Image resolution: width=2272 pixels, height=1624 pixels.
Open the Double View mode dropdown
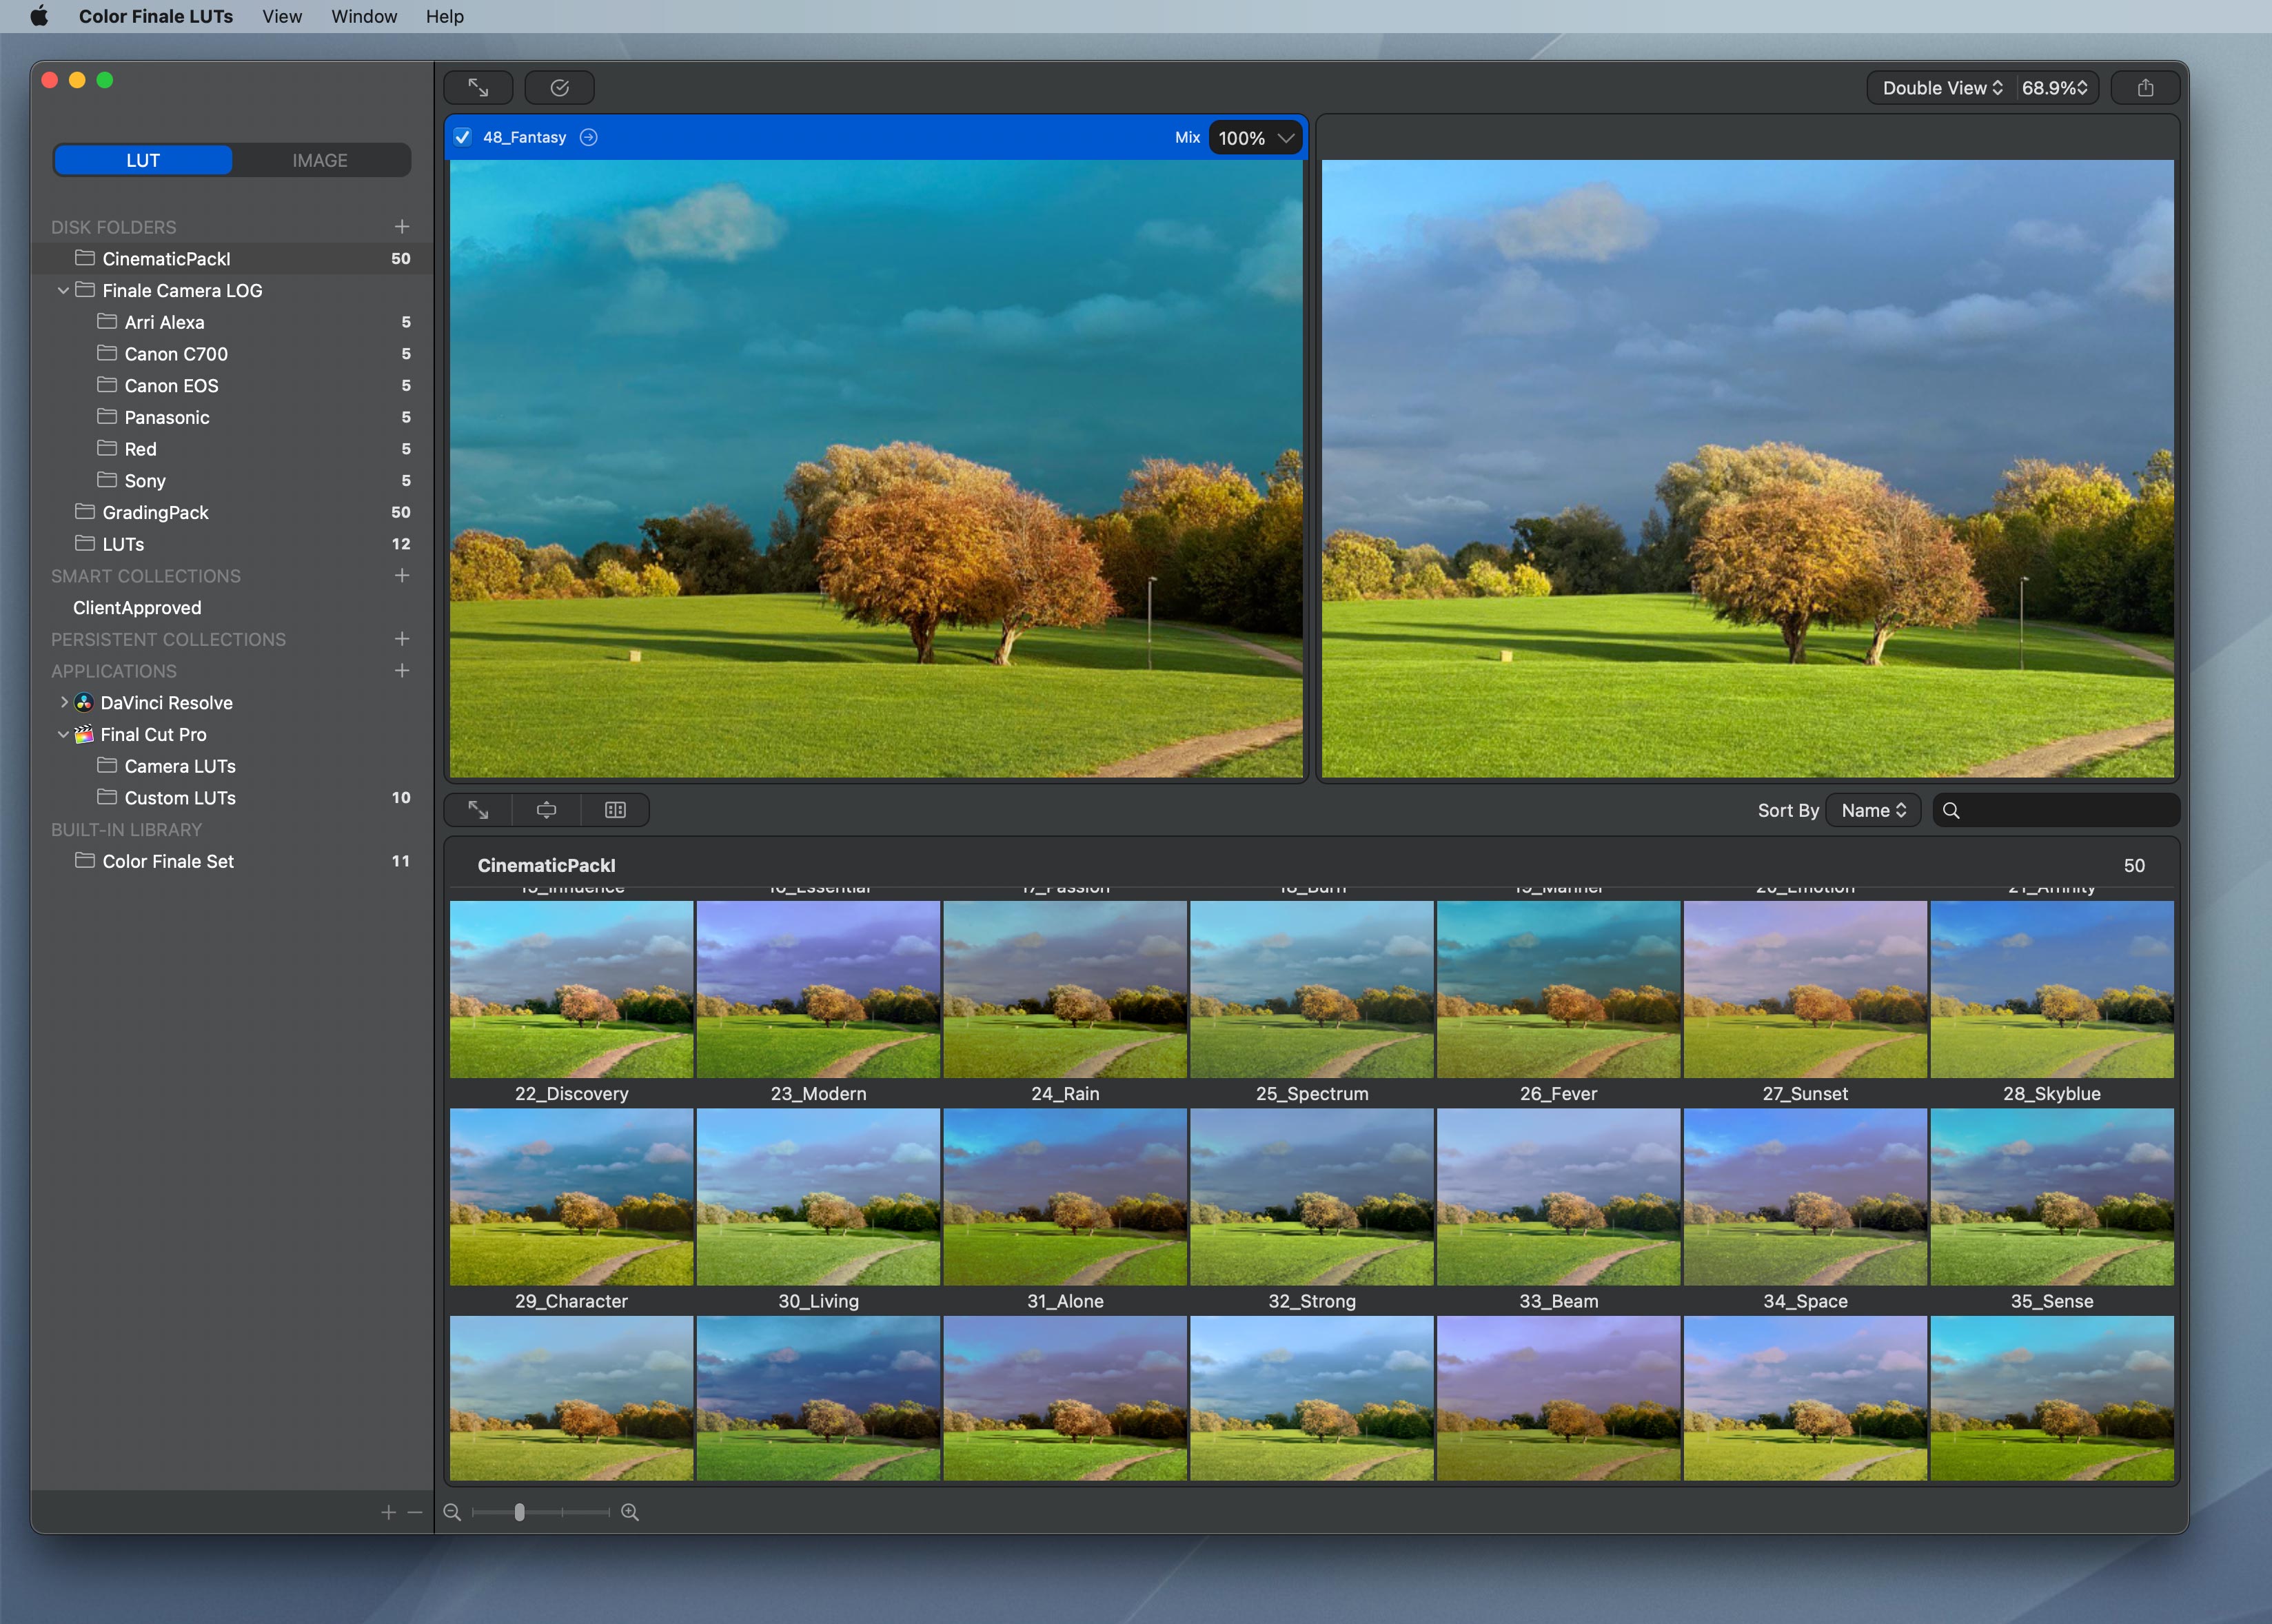[x=1942, y=88]
